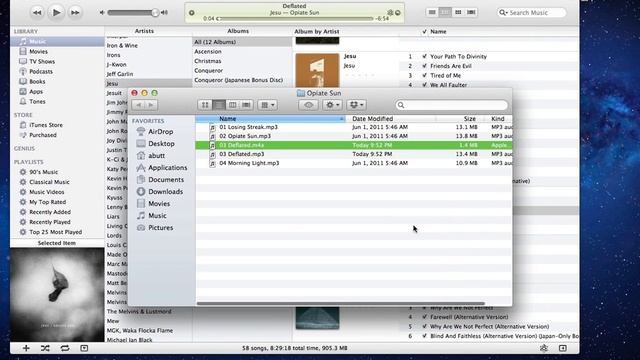Screen dimensions: 640x360
Task: Click the Finder forward button
Action: (151, 105)
